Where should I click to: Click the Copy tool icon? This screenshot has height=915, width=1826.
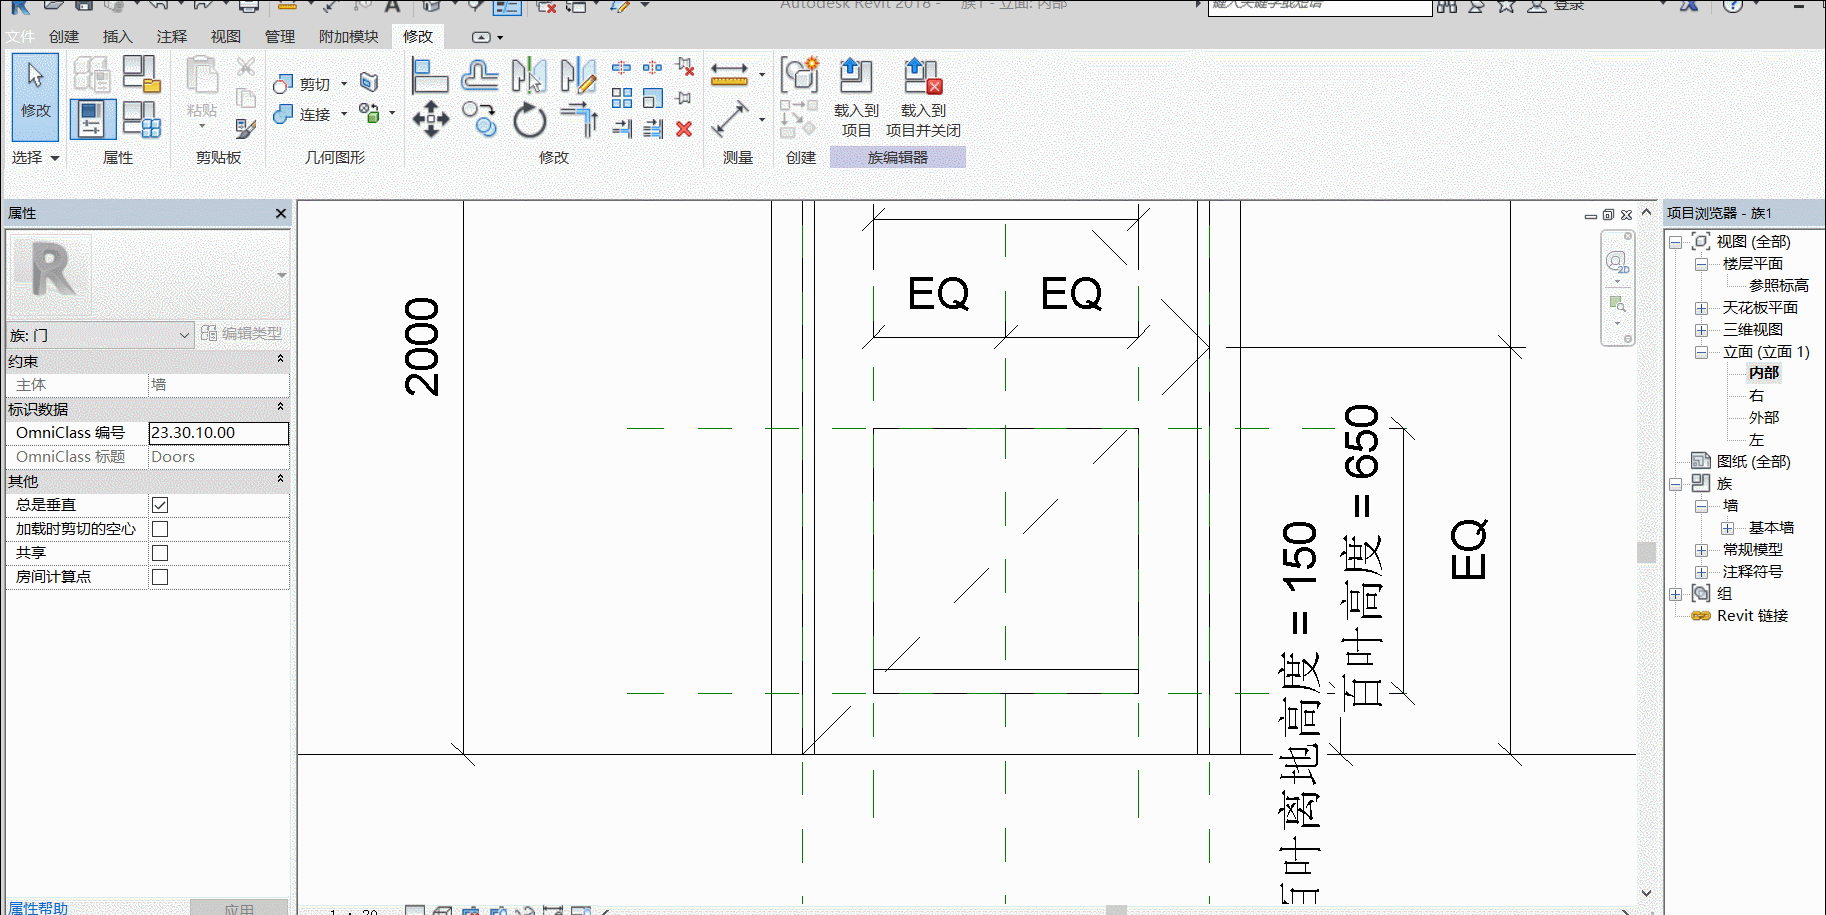(x=480, y=120)
